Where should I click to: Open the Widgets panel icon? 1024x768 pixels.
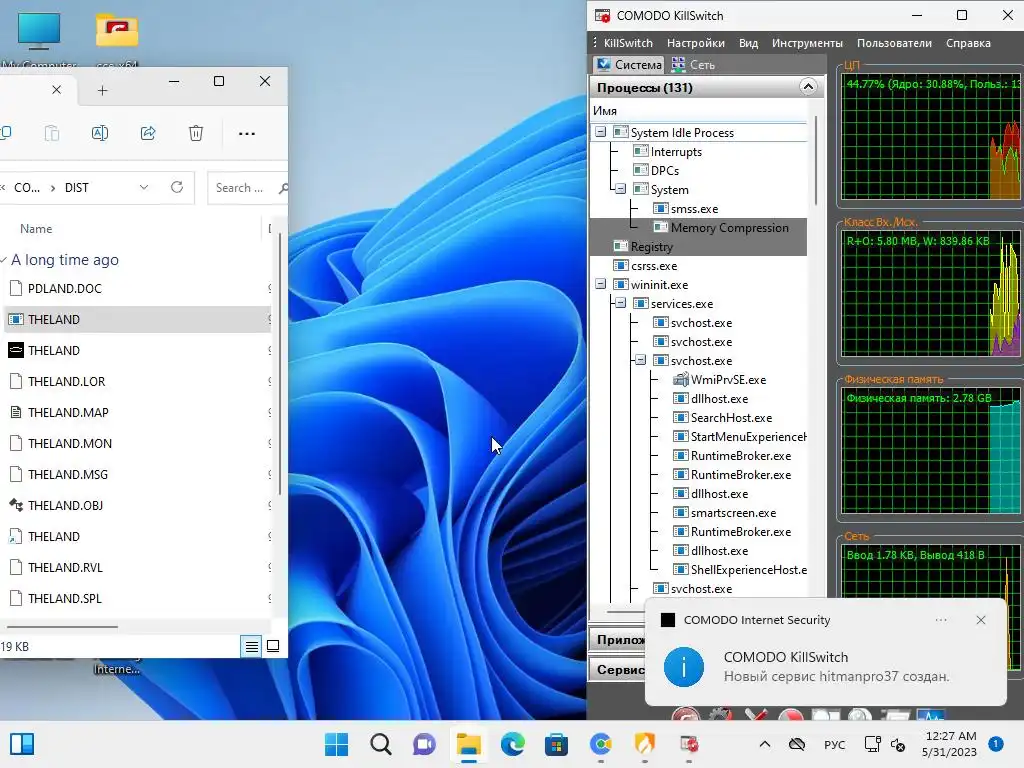22,744
